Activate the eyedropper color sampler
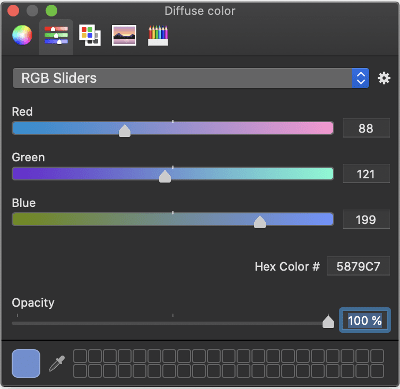The height and width of the screenshot is (389, 400). point(57,363)
